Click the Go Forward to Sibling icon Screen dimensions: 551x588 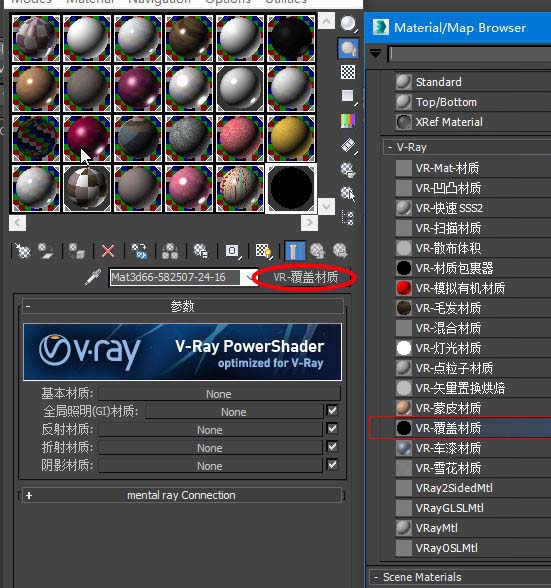(x=341, y=251)
